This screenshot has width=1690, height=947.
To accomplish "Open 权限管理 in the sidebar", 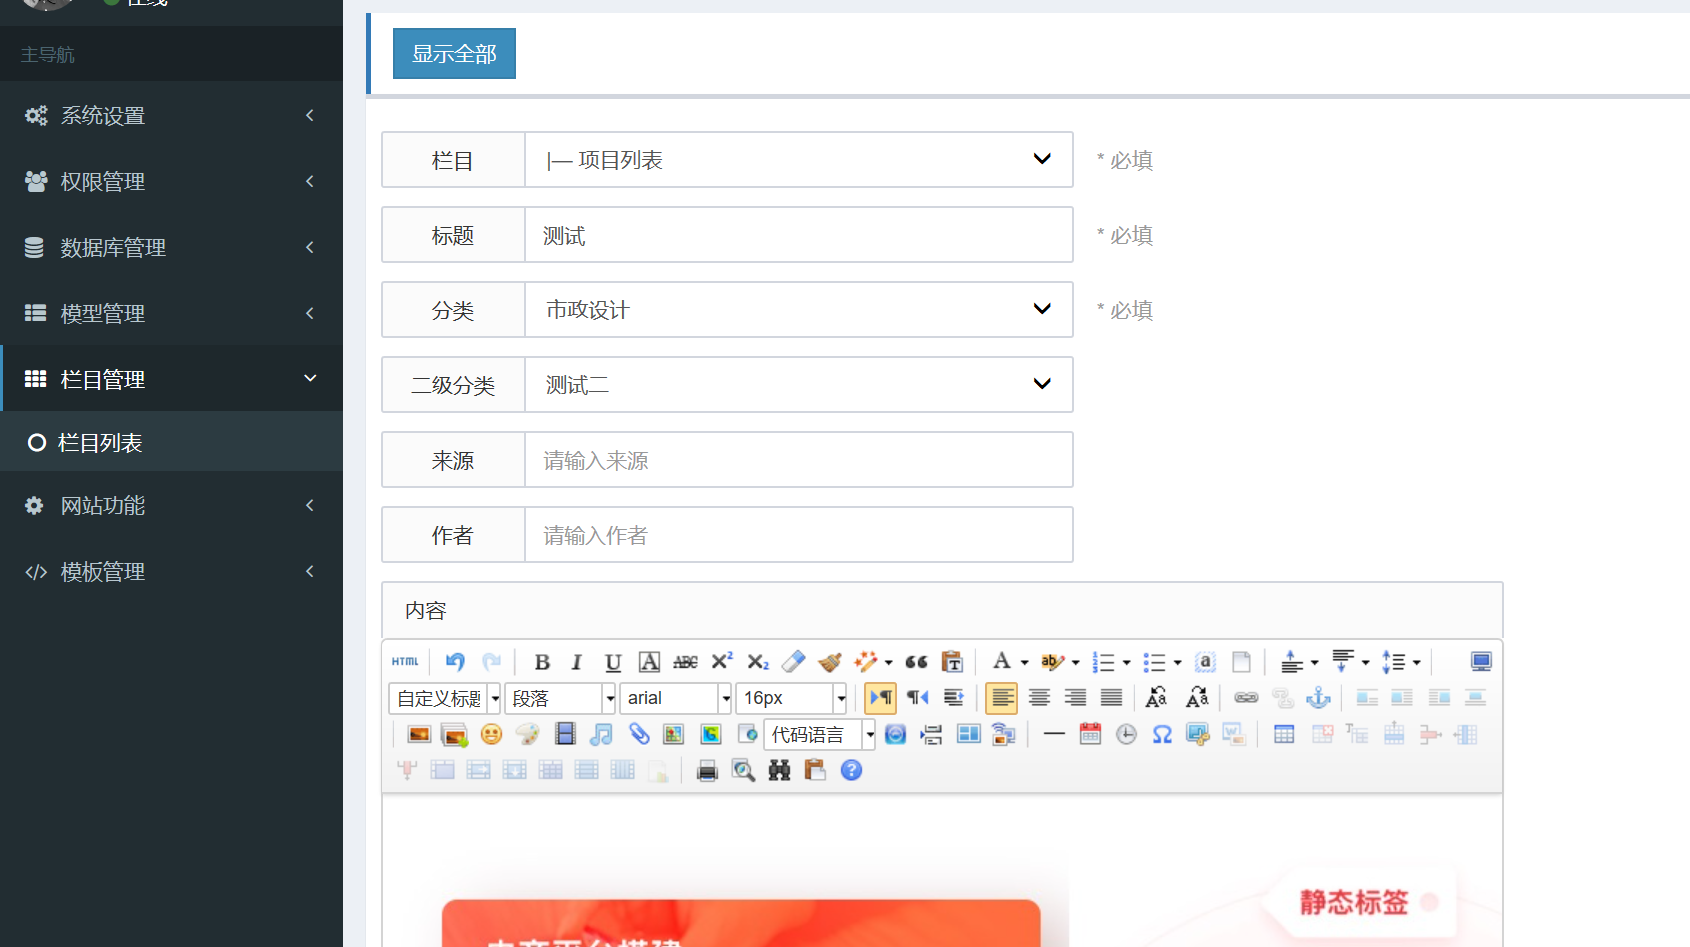I will pos(172,181).
